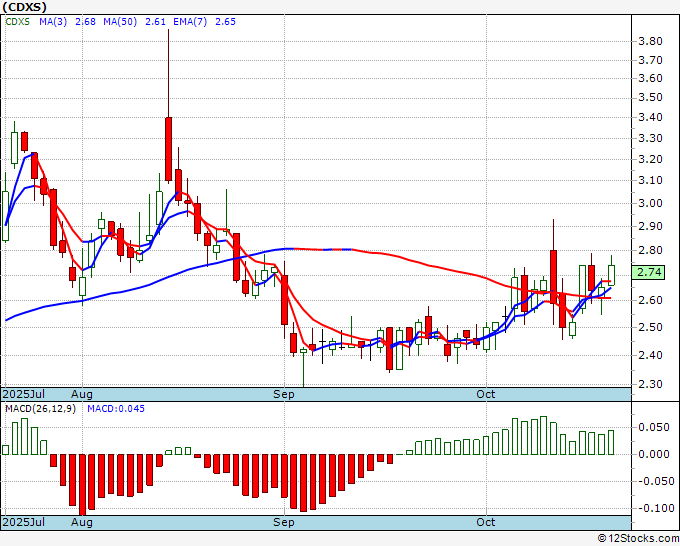Click the MACD(26,12,9) indicator label
The width and height of the screenshot is (680, 546).
[40, 409]
